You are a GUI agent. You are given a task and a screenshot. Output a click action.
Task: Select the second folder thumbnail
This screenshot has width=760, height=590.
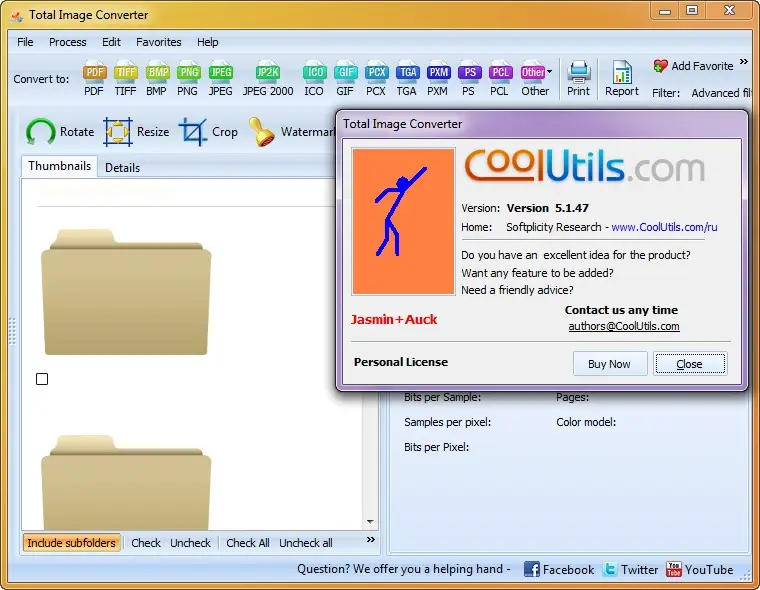(x=126, y=482)
